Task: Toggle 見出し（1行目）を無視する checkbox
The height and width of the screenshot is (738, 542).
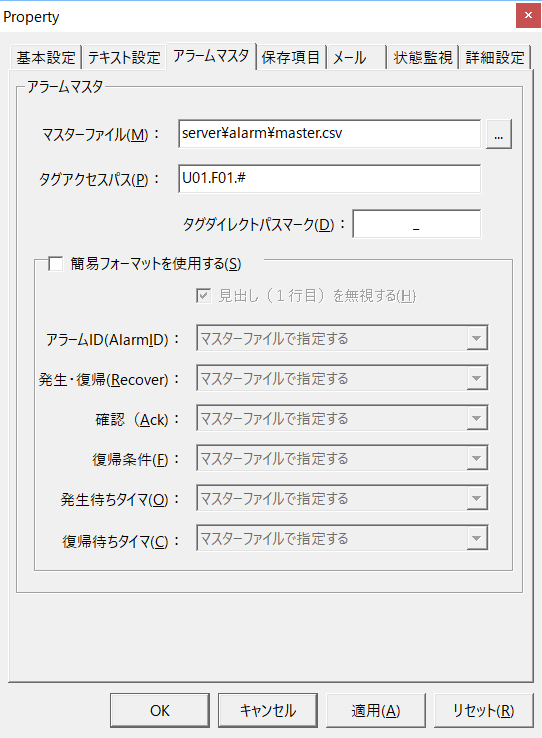Action: pos(203,296)
